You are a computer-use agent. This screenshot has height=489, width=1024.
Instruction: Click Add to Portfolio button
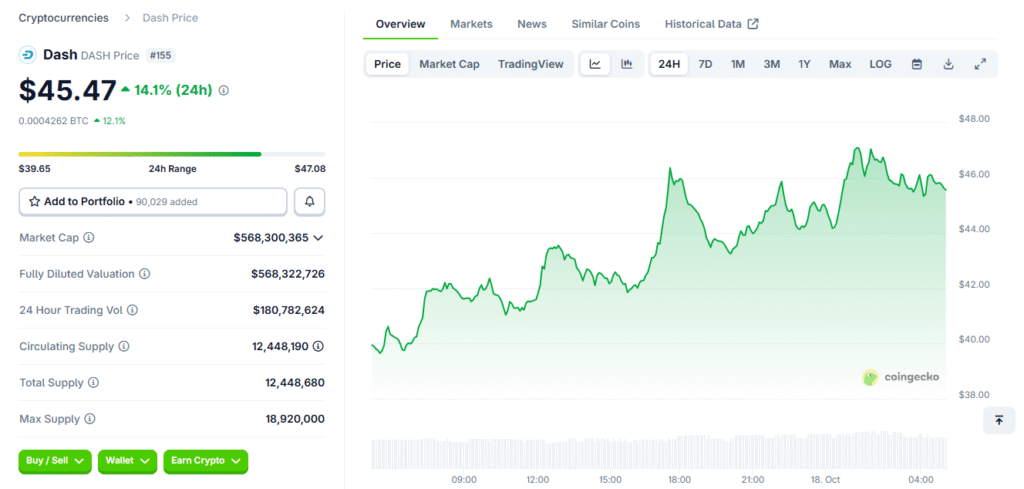pos(153,202)
